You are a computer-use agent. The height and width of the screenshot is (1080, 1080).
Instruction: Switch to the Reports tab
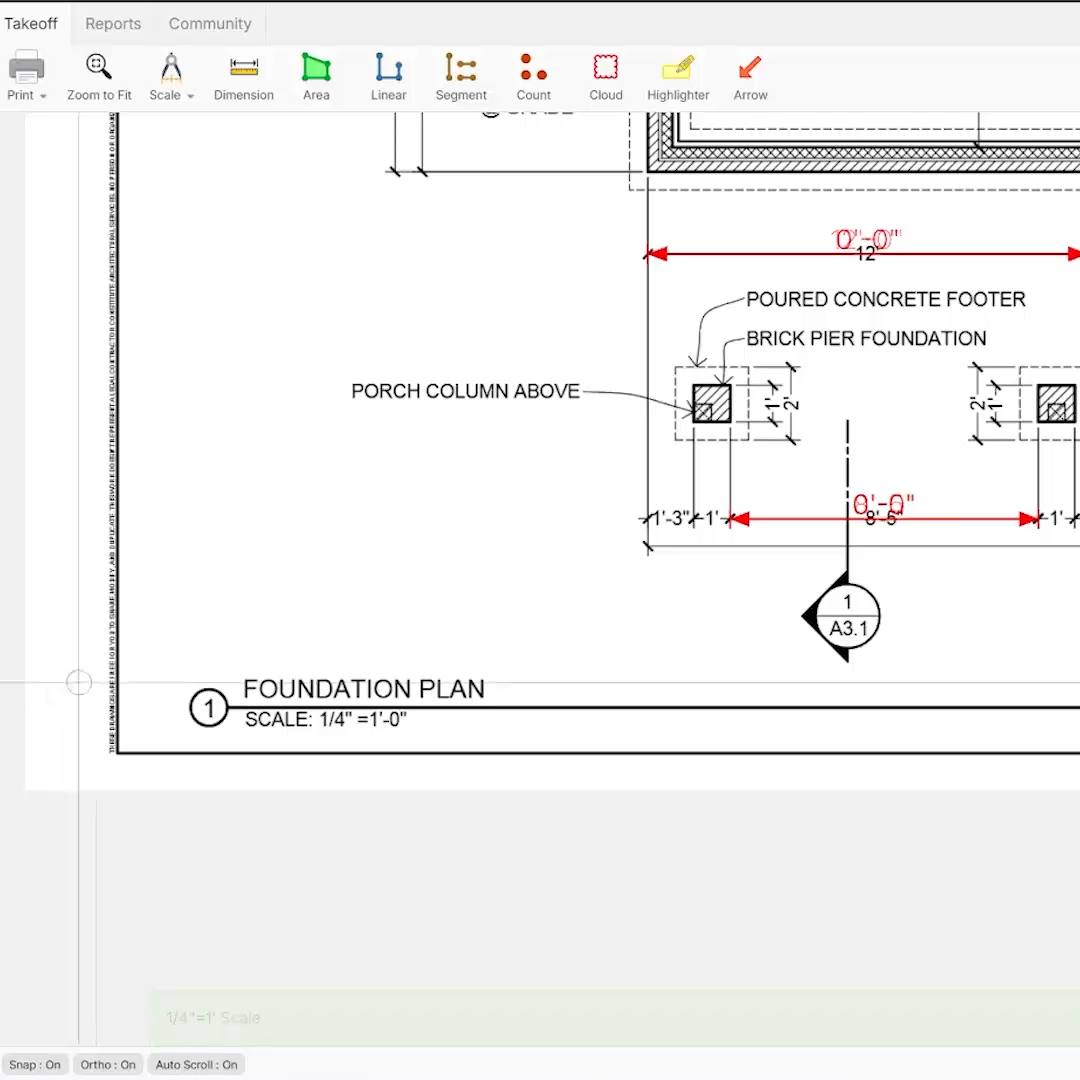point(113,23)
